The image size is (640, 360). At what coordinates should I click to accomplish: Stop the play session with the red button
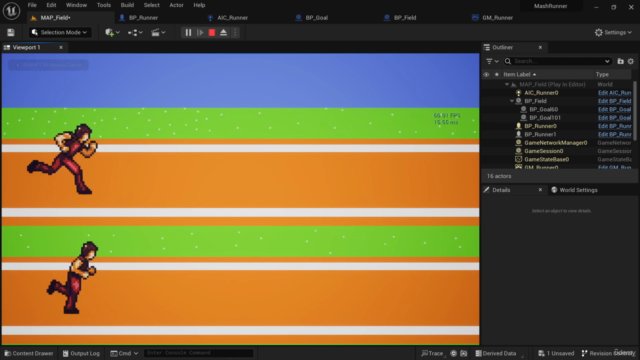click(212, 32)
